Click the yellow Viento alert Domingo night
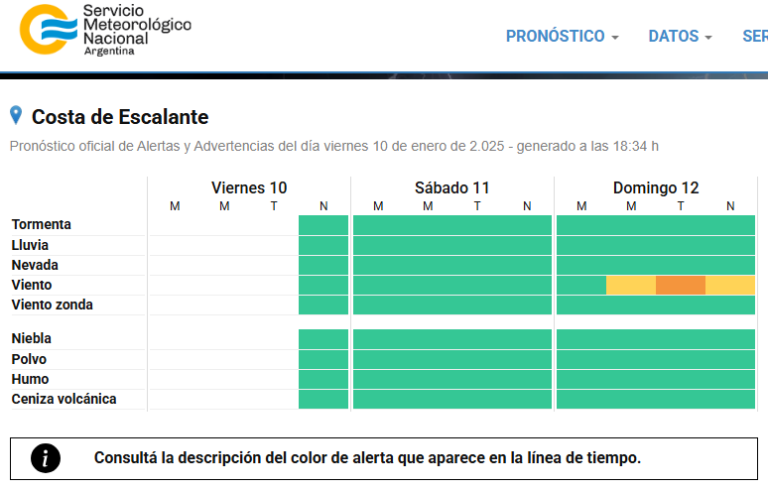This screenshot has height=490, width=768. pyautogui.click(x=730, y=285)
